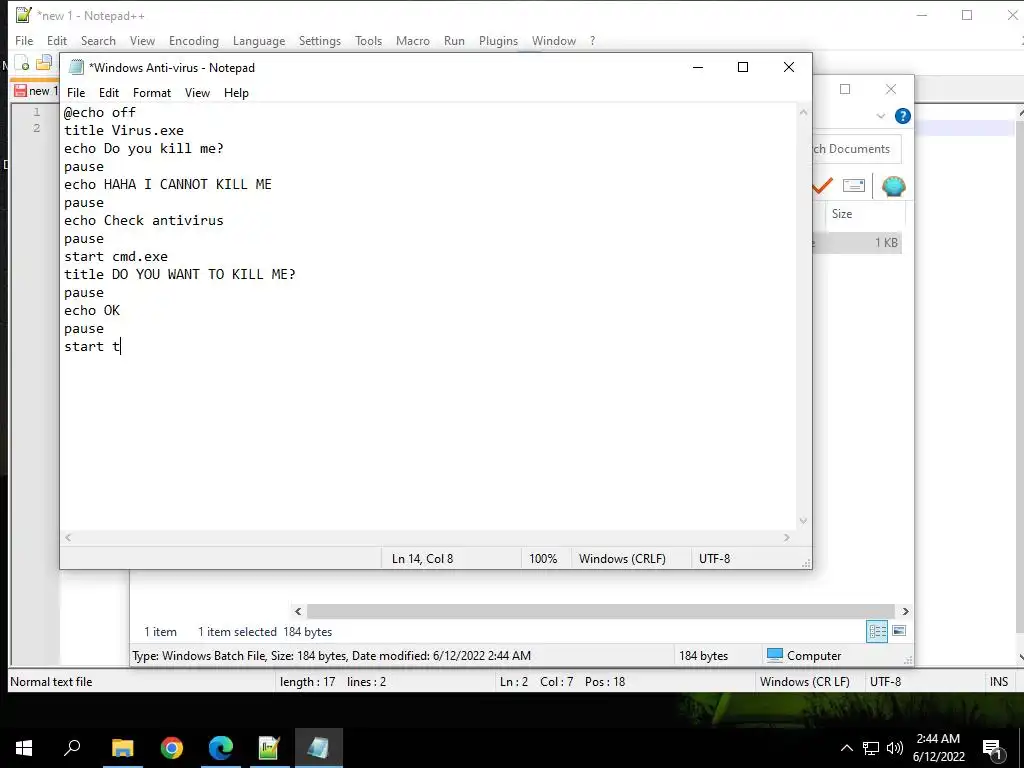
Task: Click 'INS' in Notepad++ status bar
Action: pyautogui.click(x=999, y=682)
